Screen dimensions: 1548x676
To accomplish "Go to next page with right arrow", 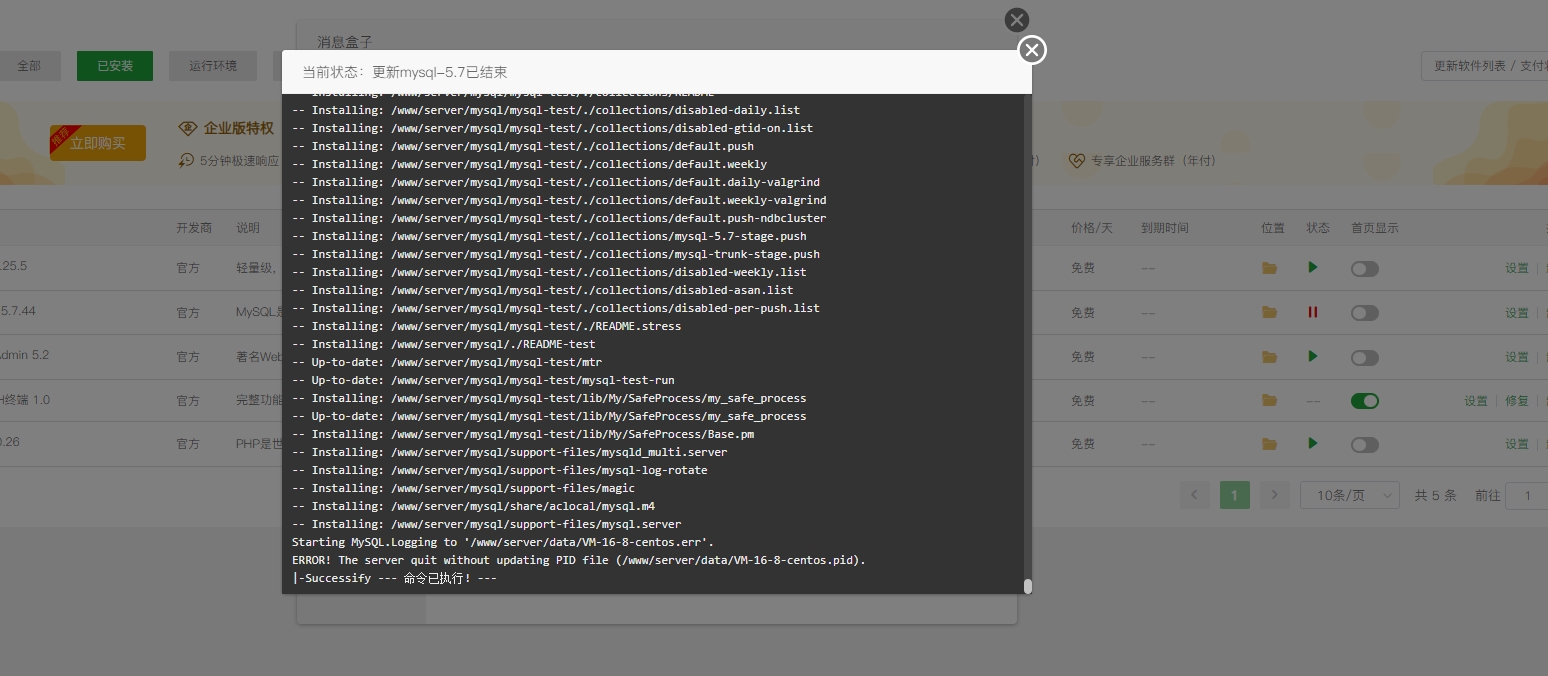I will [1274, 495].
